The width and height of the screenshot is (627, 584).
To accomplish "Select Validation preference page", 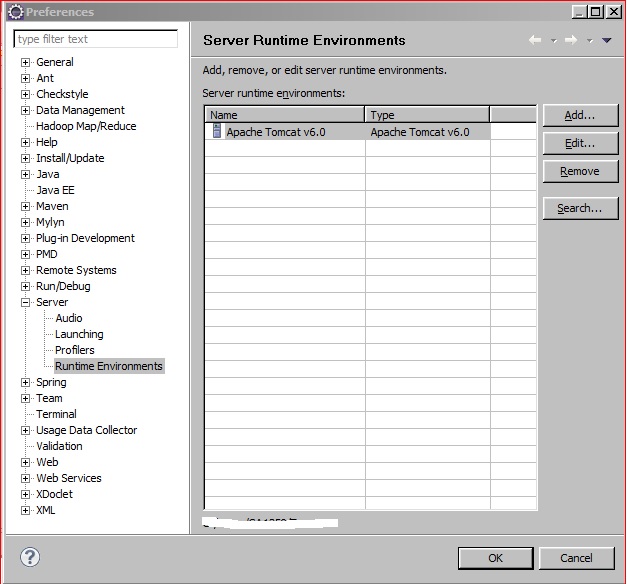I will 59,446.
